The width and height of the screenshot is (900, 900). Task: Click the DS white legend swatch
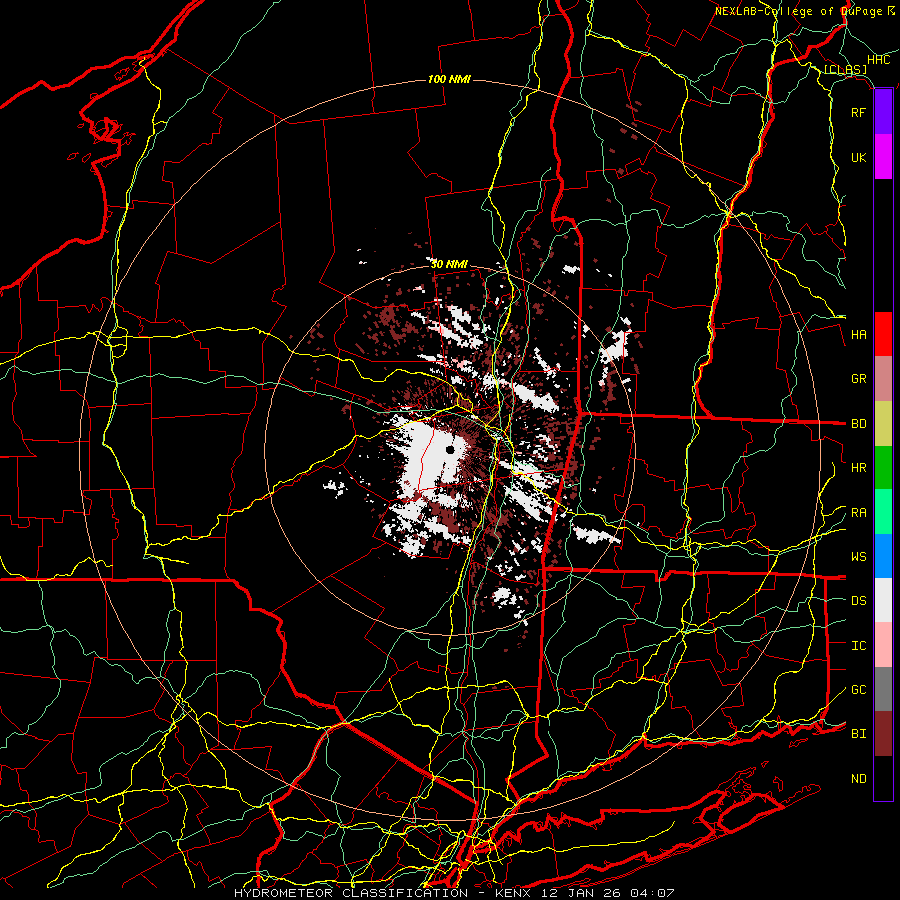pos(883,600)
